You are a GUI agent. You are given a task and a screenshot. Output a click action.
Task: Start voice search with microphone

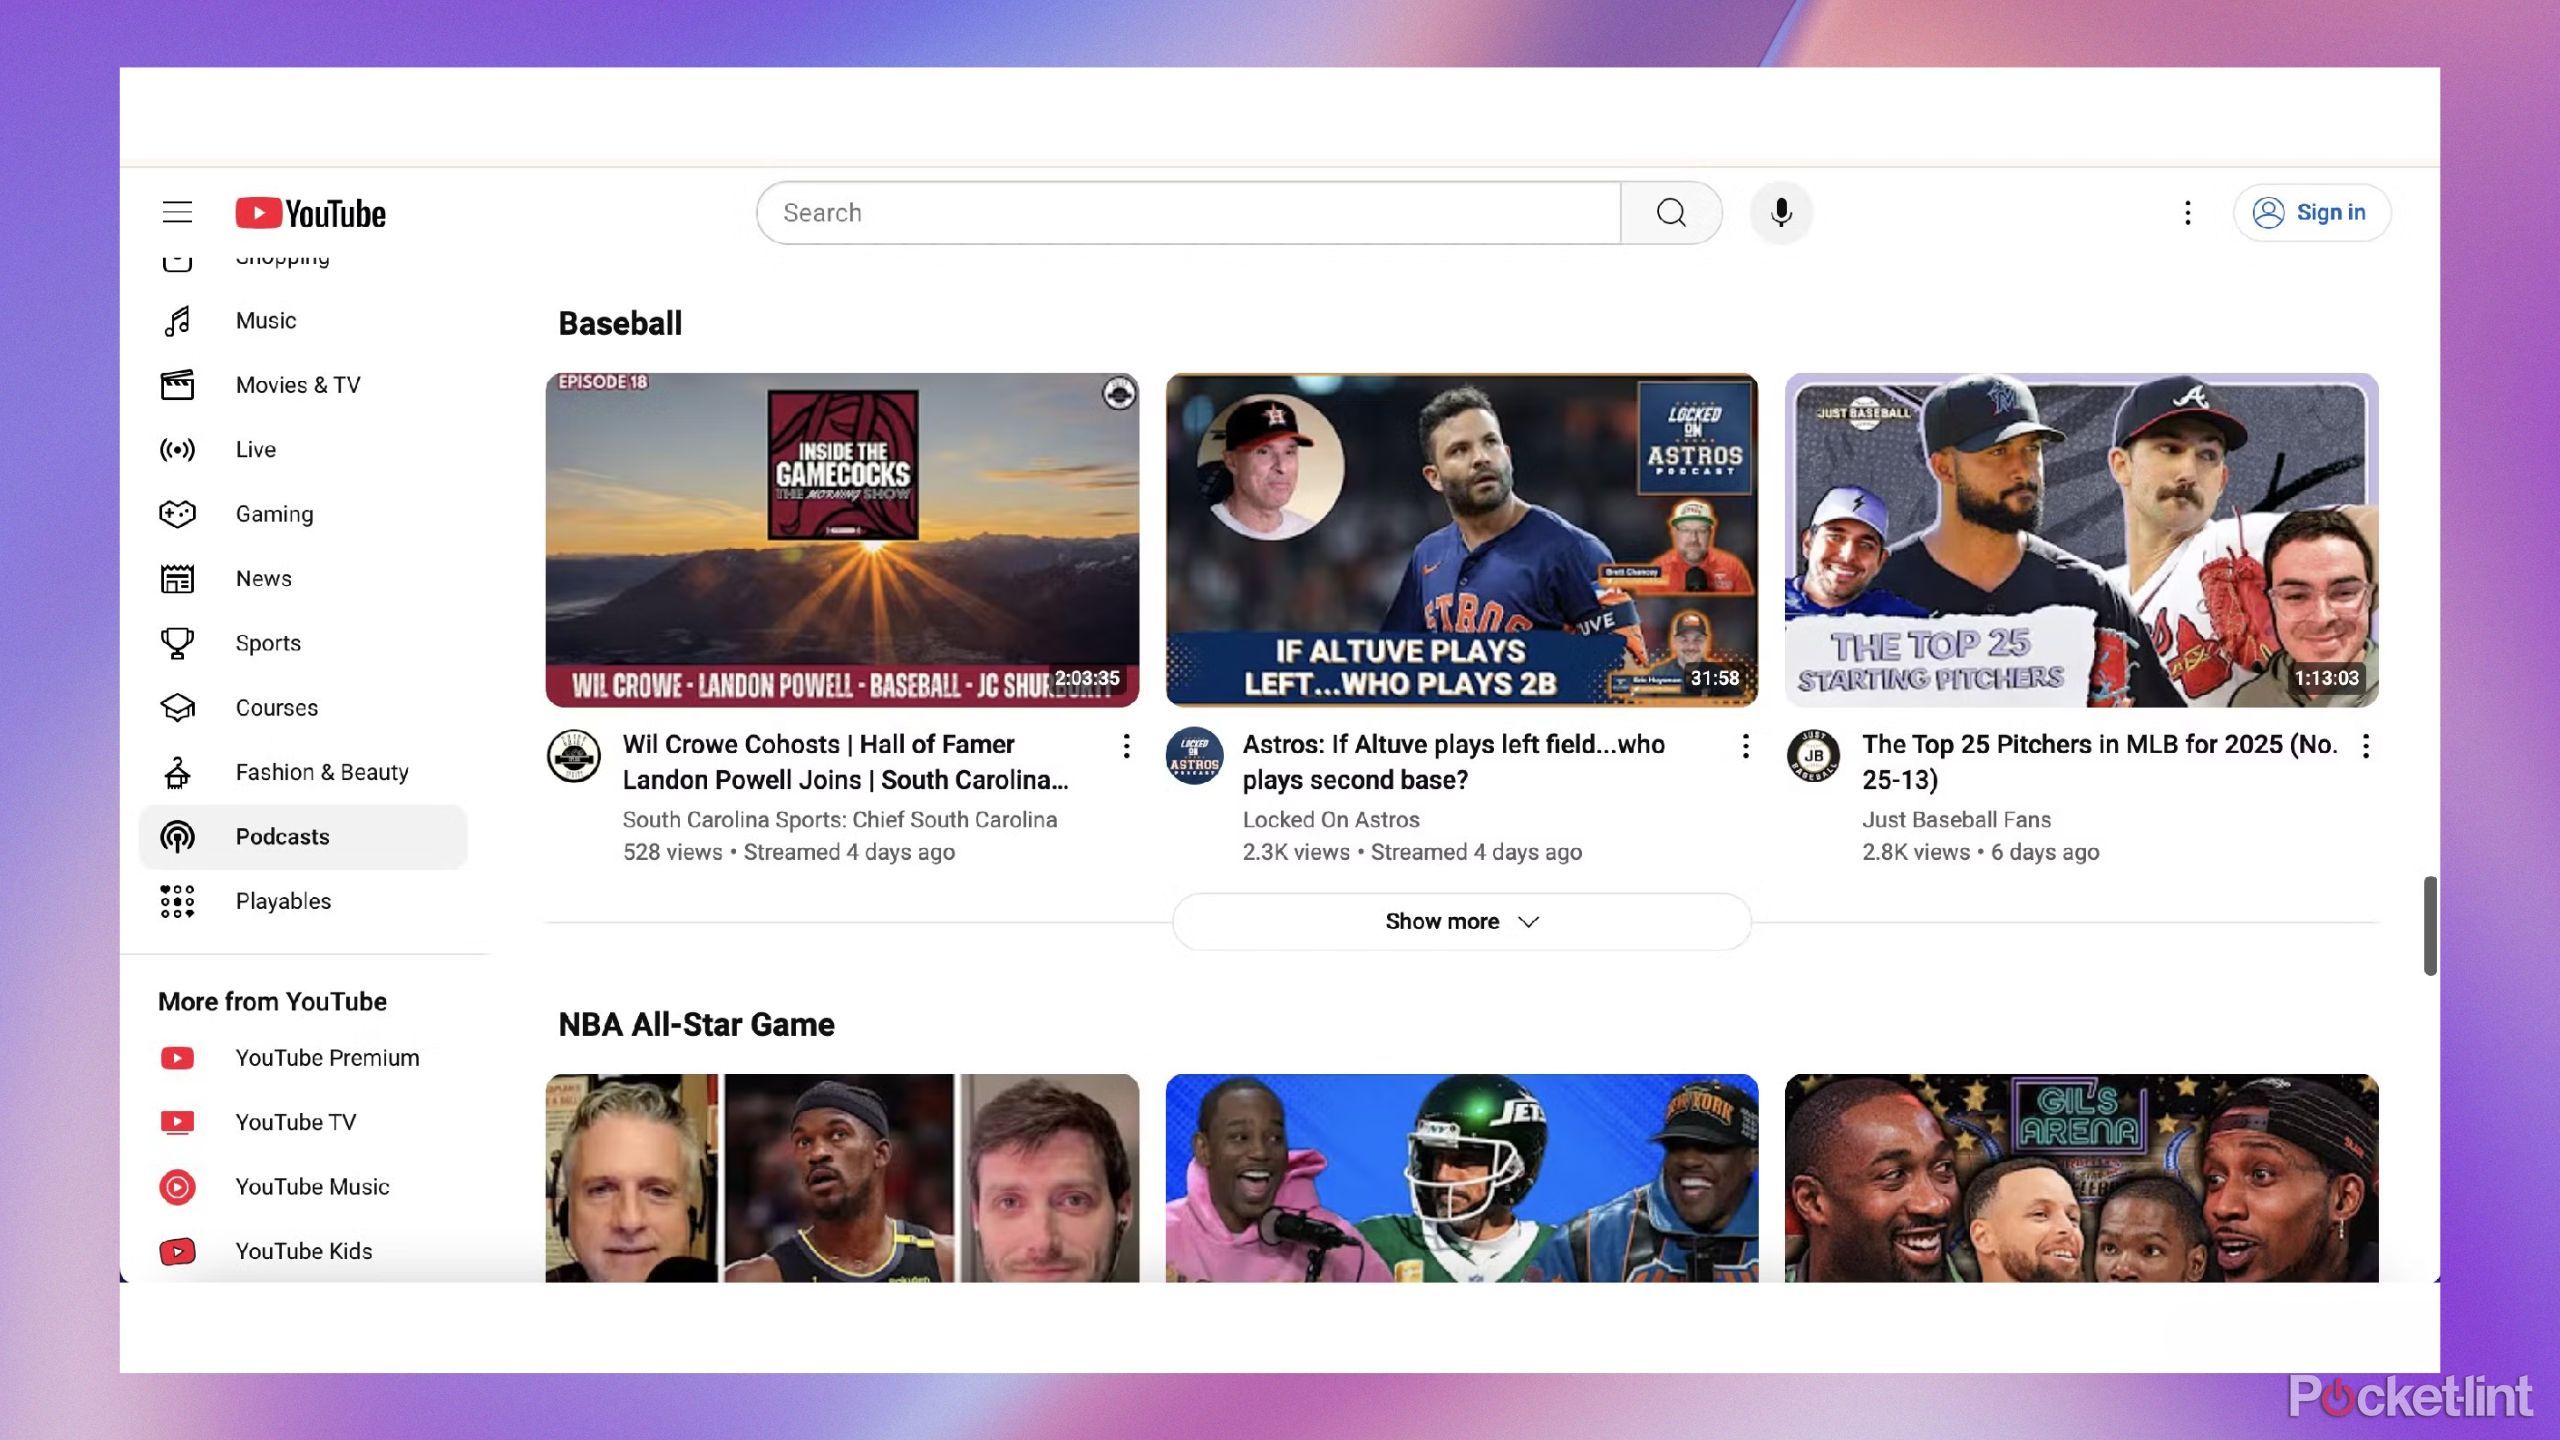[1781, 213]
